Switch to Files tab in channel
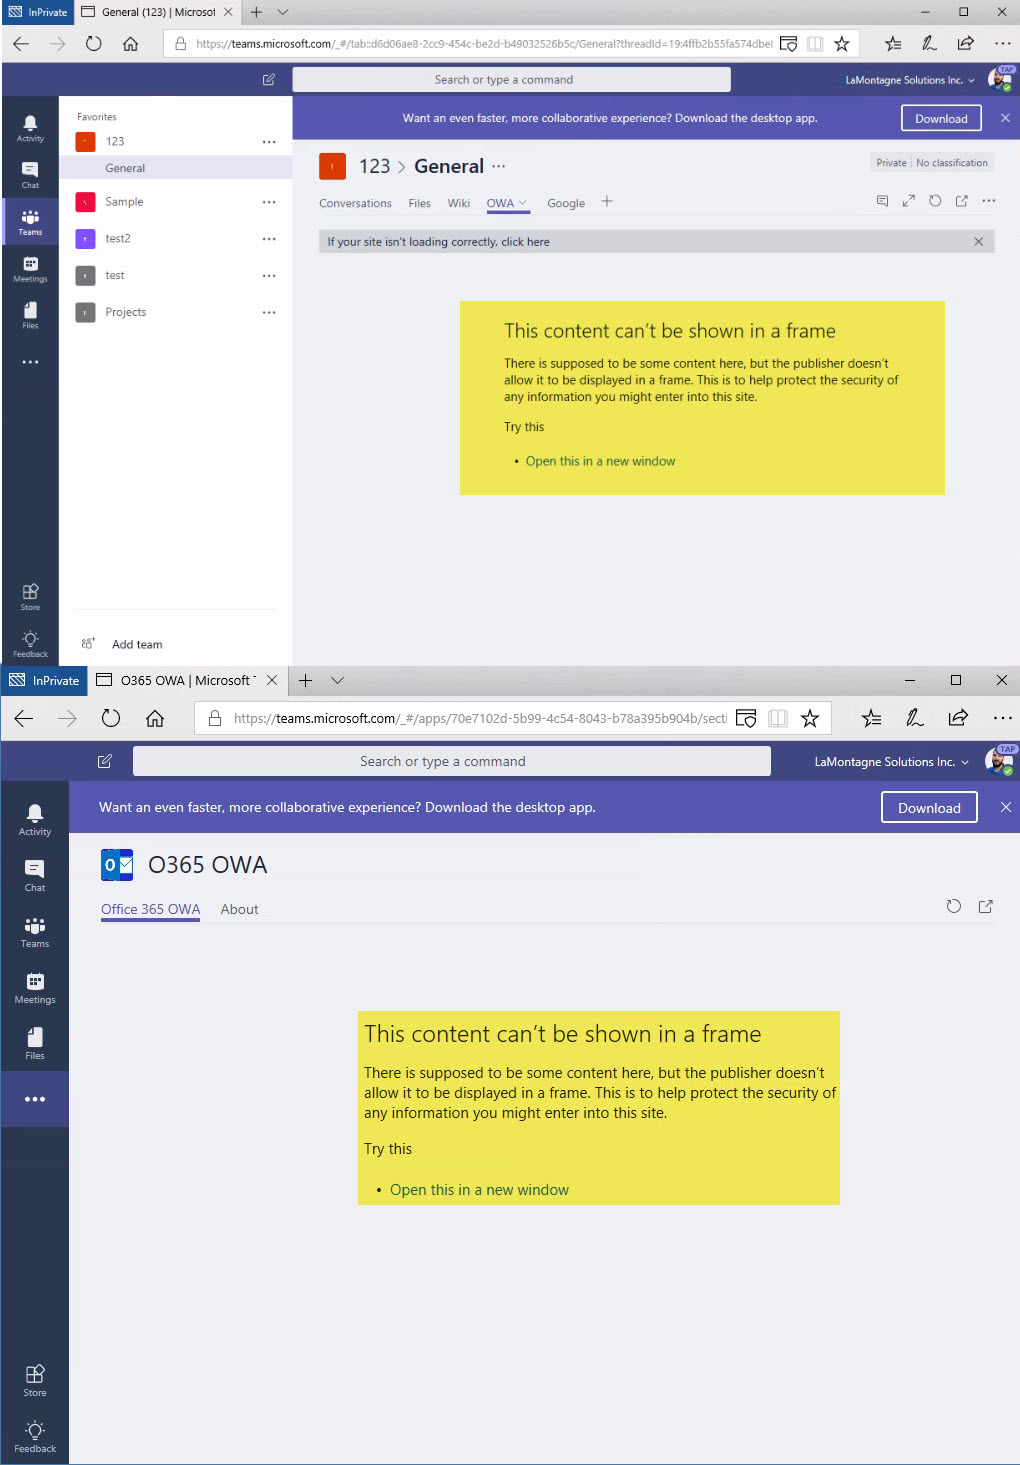 coord(419,203)
